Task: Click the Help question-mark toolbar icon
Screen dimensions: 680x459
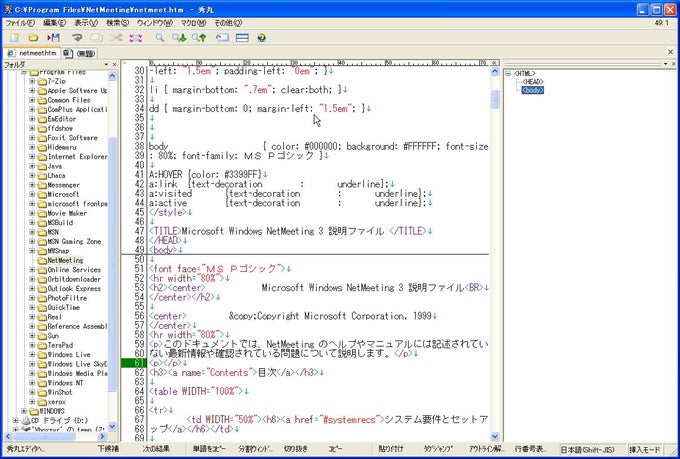Action: [x=262, y=38]
